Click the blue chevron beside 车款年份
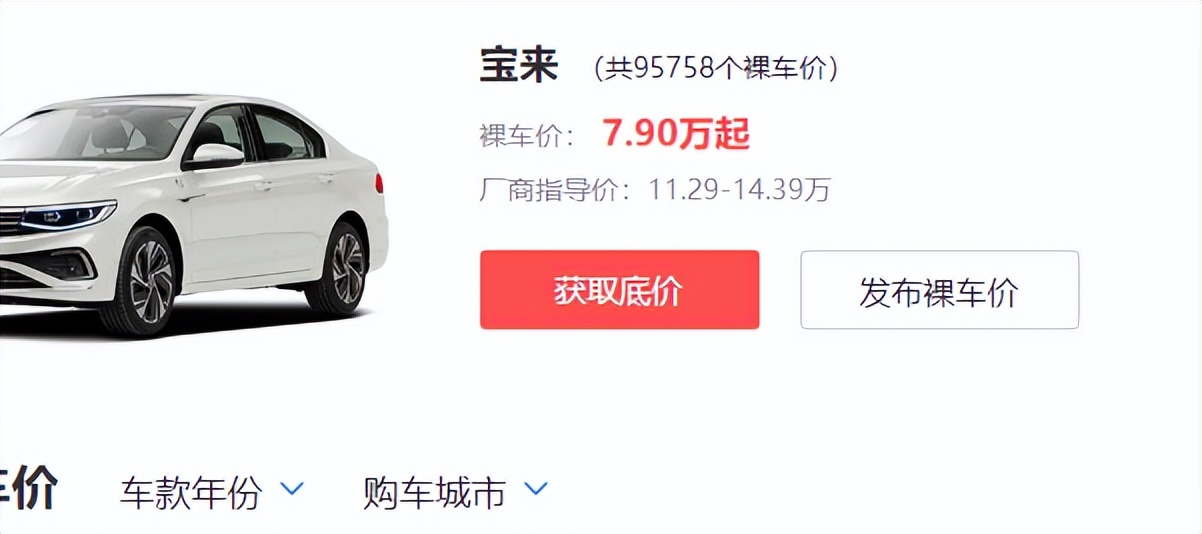The height and width of the screenshot is (534, 1202). (x=291, y=489)
